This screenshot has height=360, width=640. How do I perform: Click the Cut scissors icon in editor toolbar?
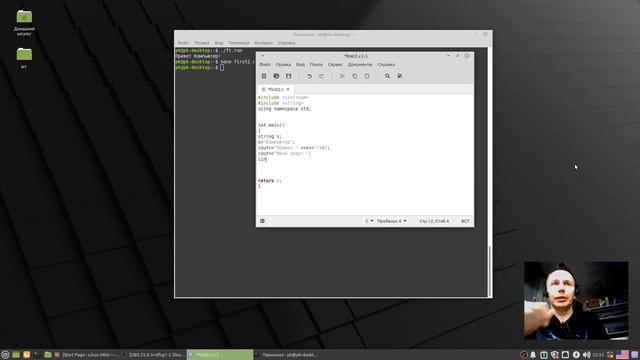tap(342, 76)
